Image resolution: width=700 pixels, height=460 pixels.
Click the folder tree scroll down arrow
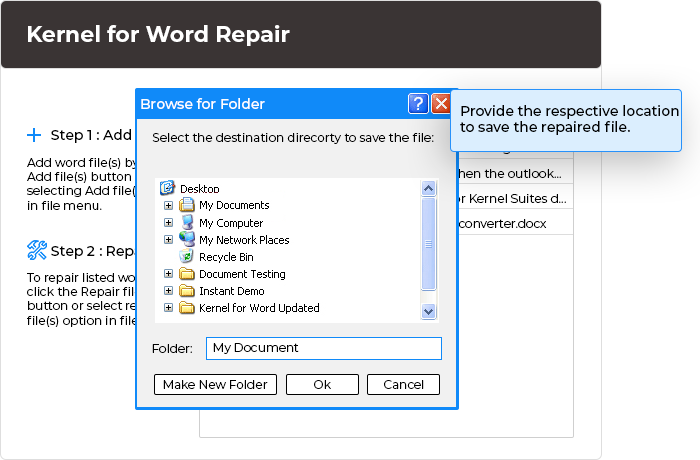pyautogui.click(x=429, y=311)
